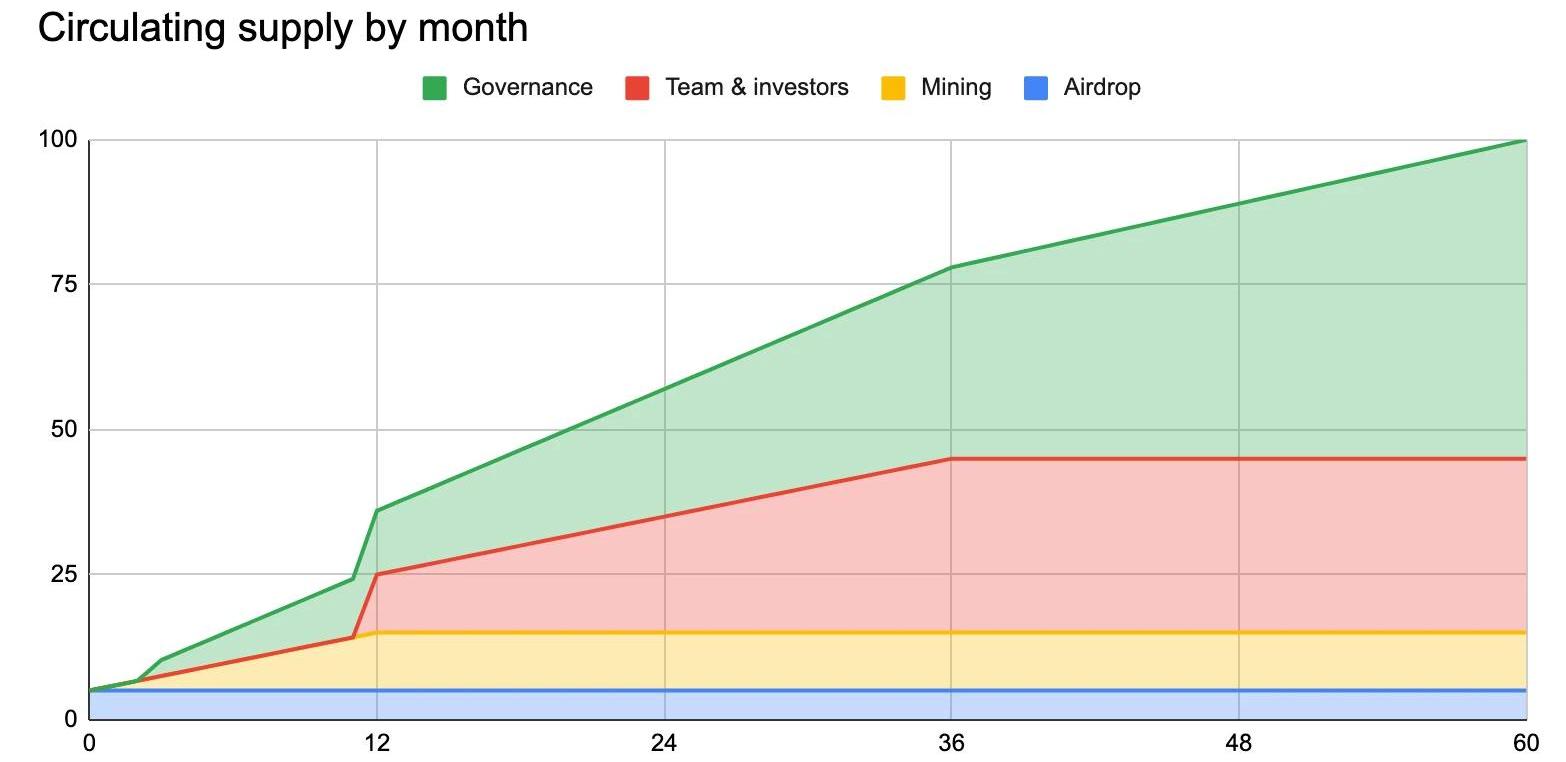Click the x-axis label 12
This screenshot has width=1566, height=762.
(x=377, y=743)
